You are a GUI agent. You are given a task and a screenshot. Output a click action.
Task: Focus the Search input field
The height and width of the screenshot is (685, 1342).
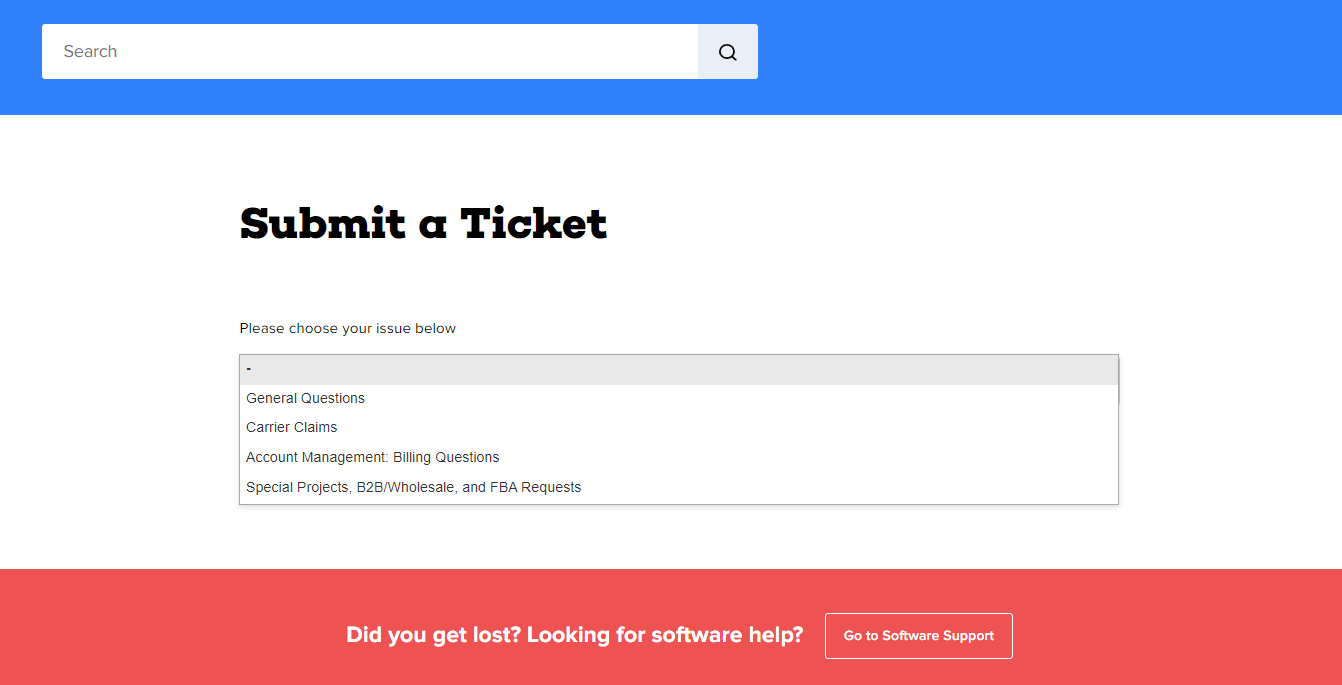370,52
